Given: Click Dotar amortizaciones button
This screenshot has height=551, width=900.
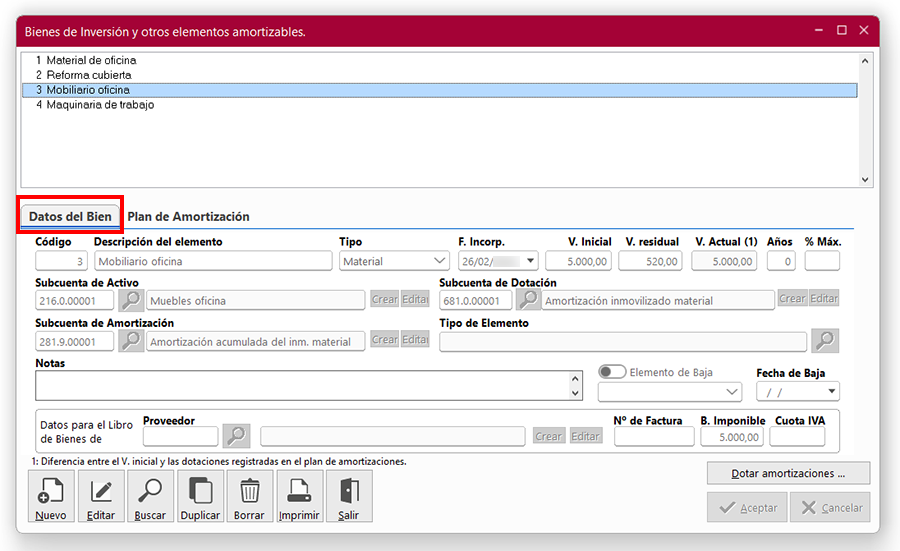Looking at the screenshot, I should point(788,473).
